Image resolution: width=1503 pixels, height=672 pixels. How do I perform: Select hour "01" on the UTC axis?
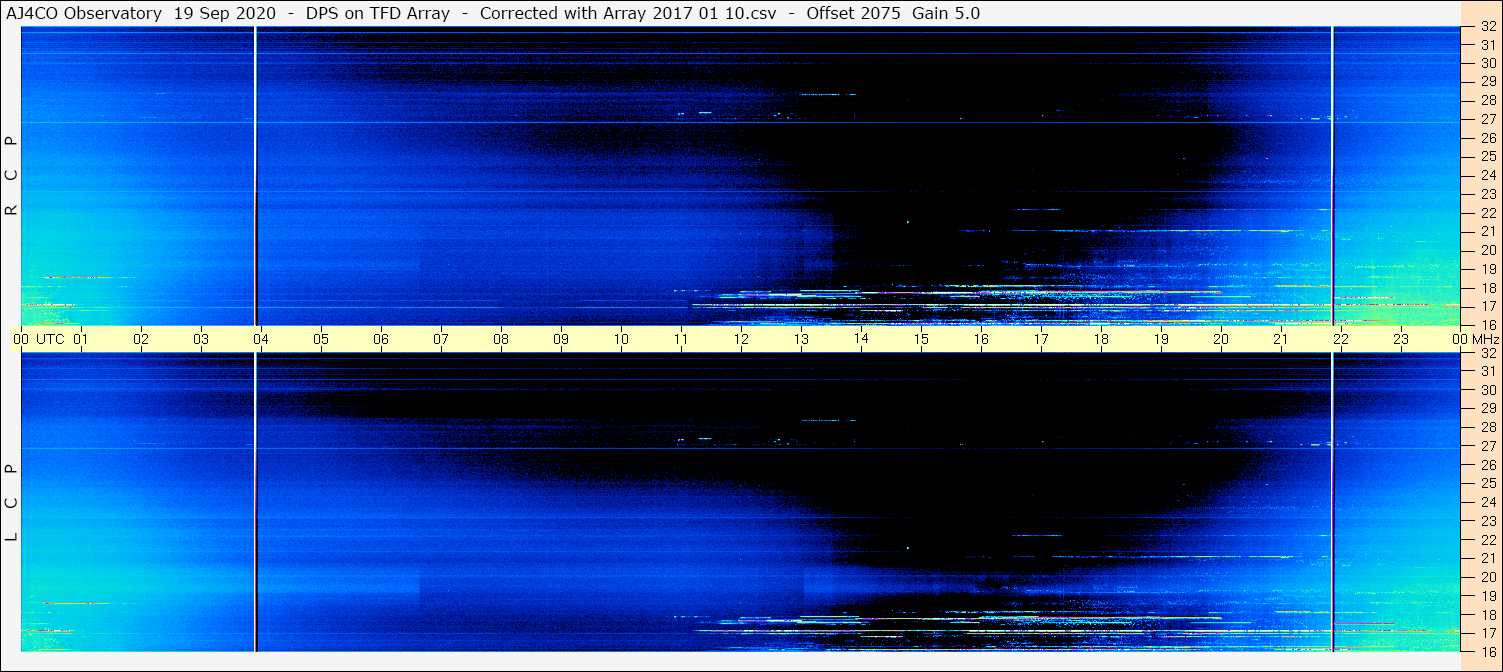81,339
